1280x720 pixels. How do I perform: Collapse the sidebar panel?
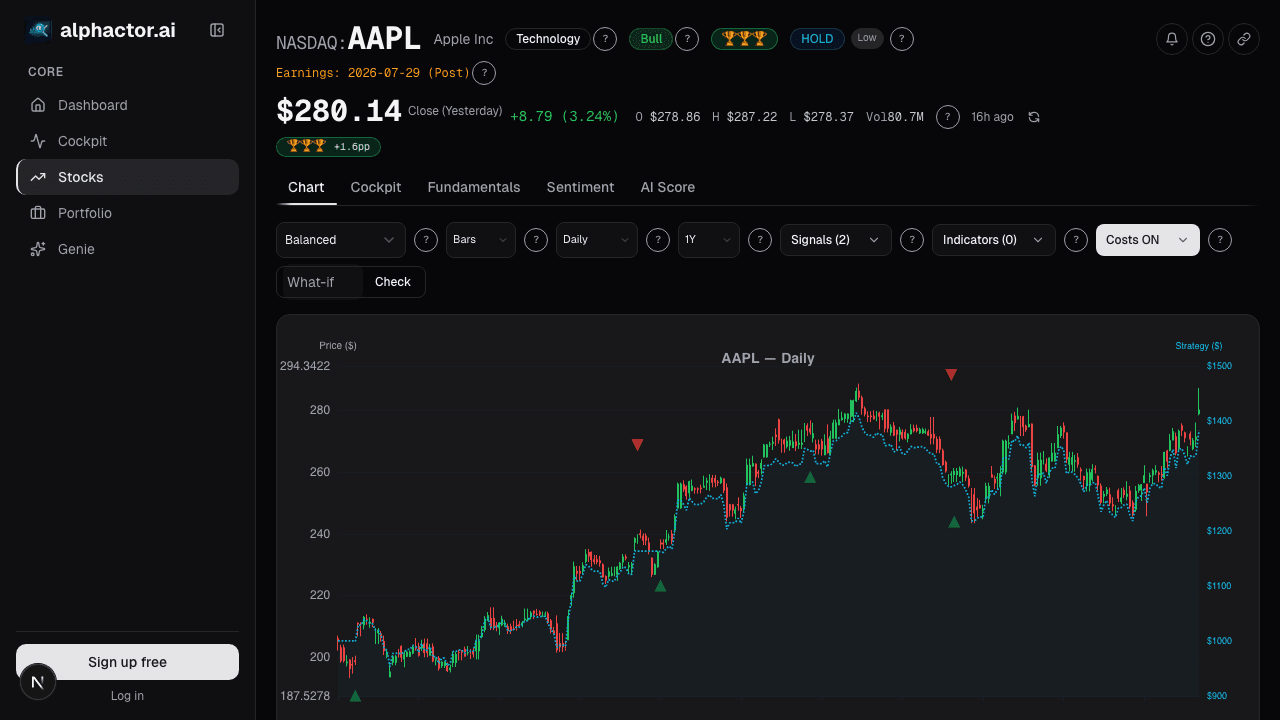coord(217,30)
